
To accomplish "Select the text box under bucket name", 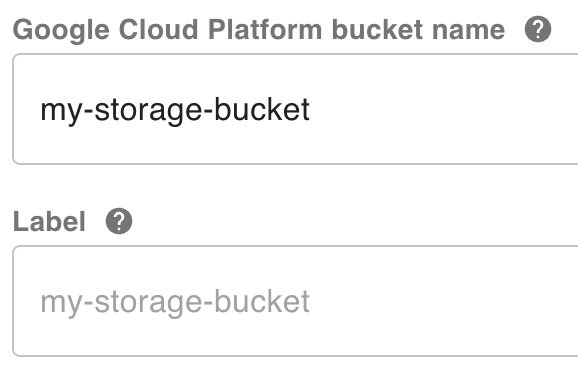I will coord(295,109).
